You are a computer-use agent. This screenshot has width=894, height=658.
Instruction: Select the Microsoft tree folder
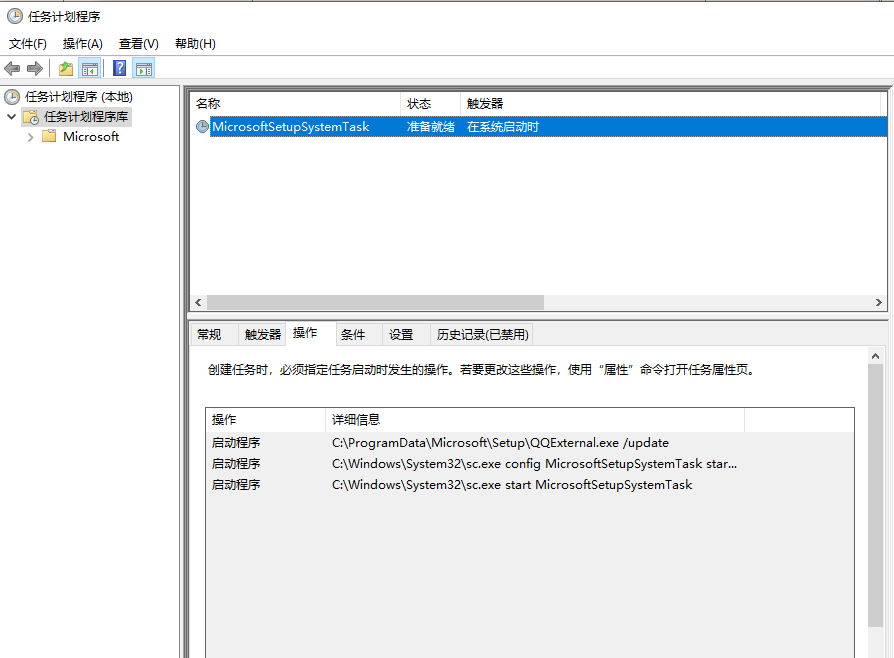point(91,137)
